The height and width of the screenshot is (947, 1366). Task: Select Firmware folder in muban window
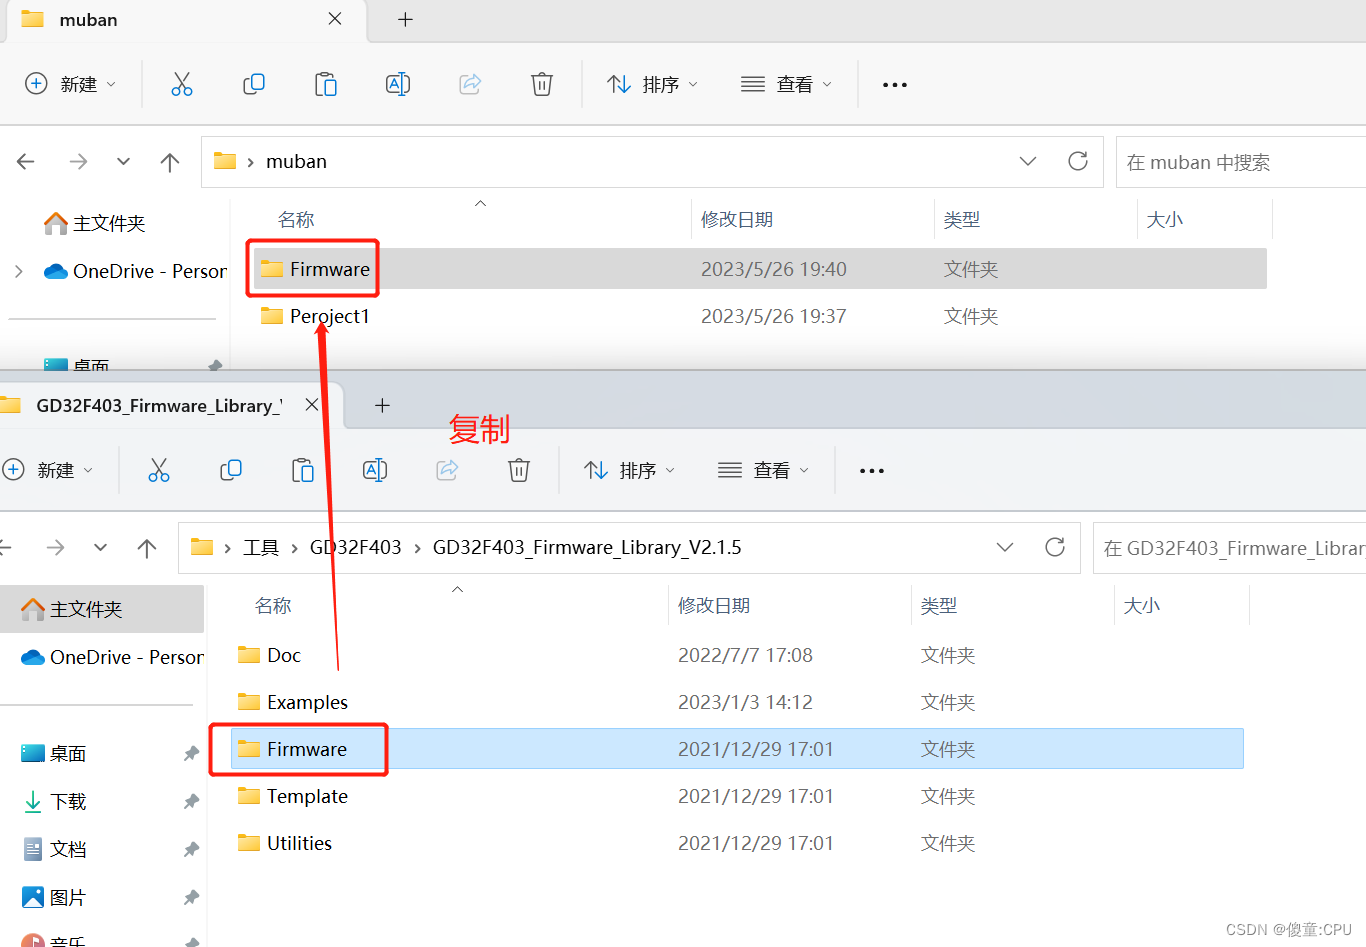click(x=760, y=269)
